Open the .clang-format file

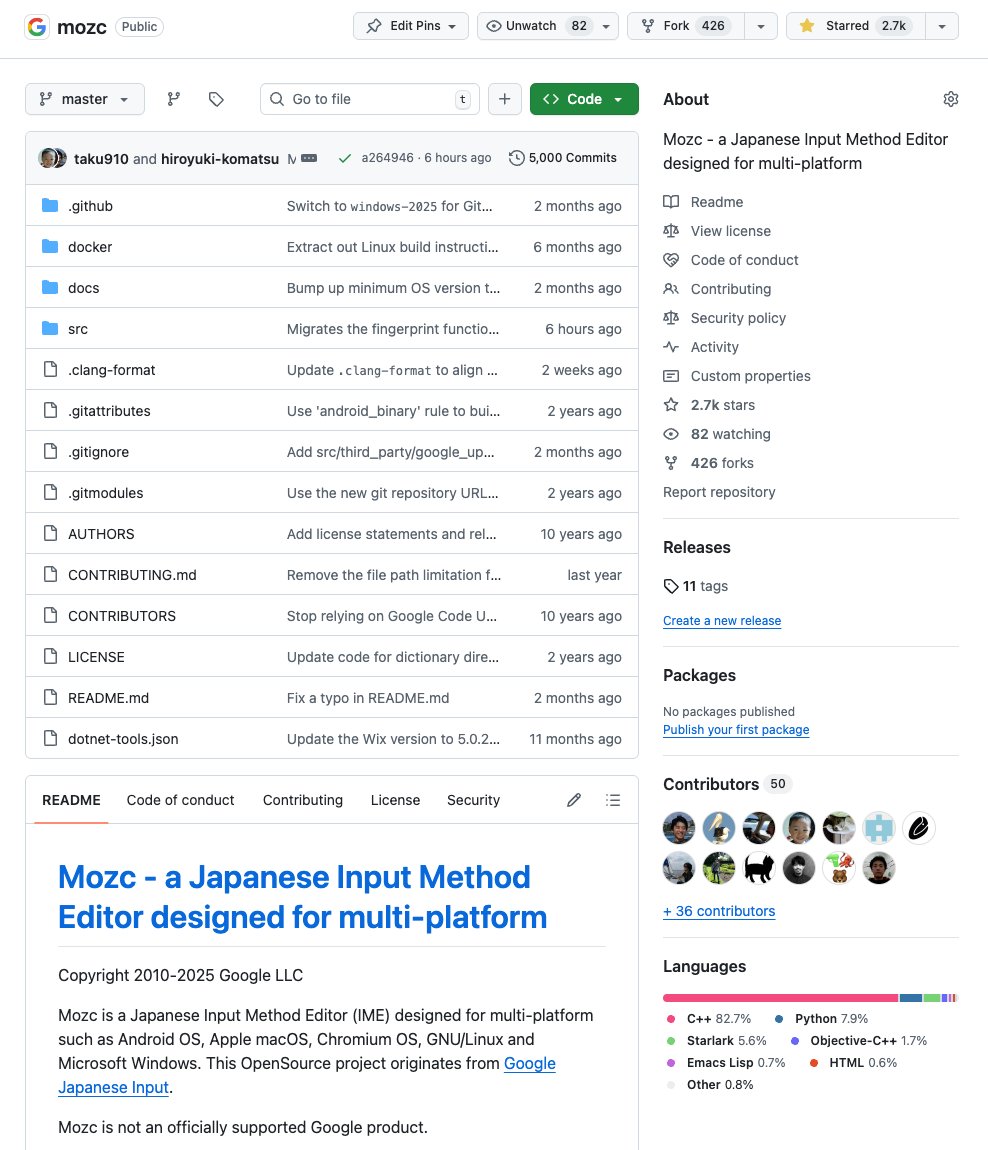pos(111,370)
